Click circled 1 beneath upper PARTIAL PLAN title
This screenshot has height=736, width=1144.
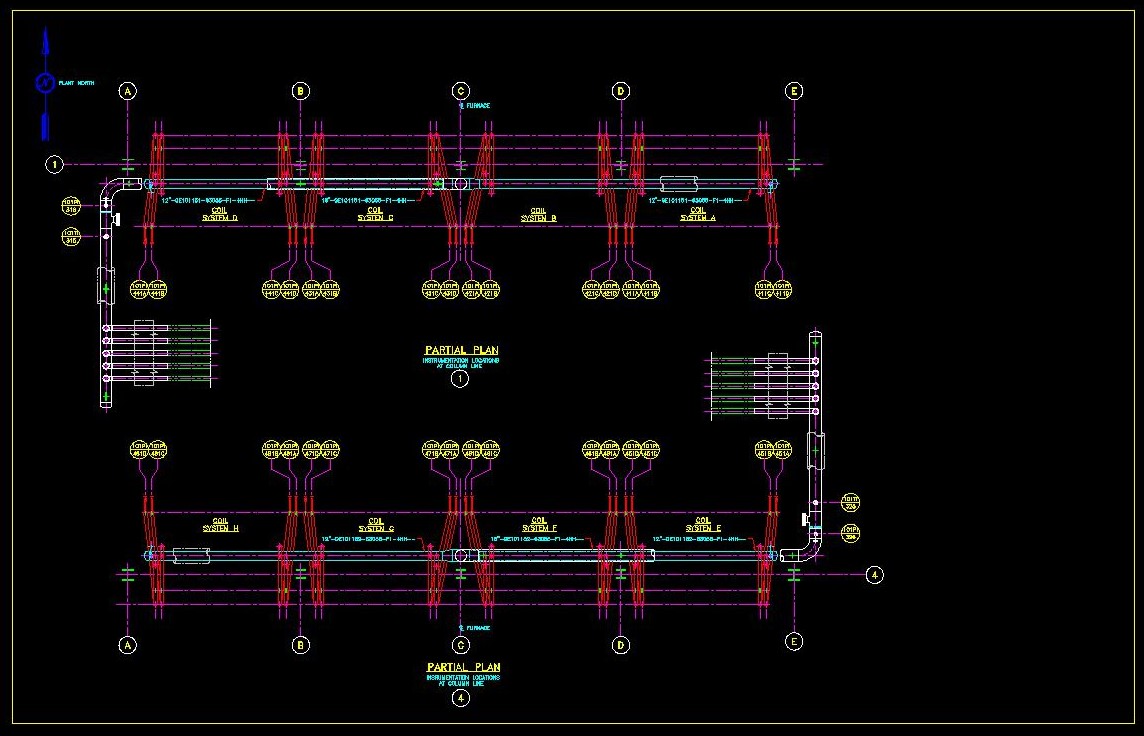click(460, 379)
